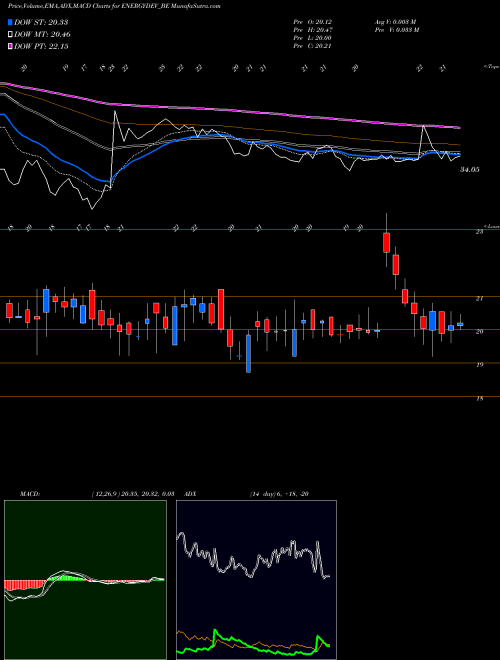Open the green MACD indicator panel

click(x=85, y=580)
